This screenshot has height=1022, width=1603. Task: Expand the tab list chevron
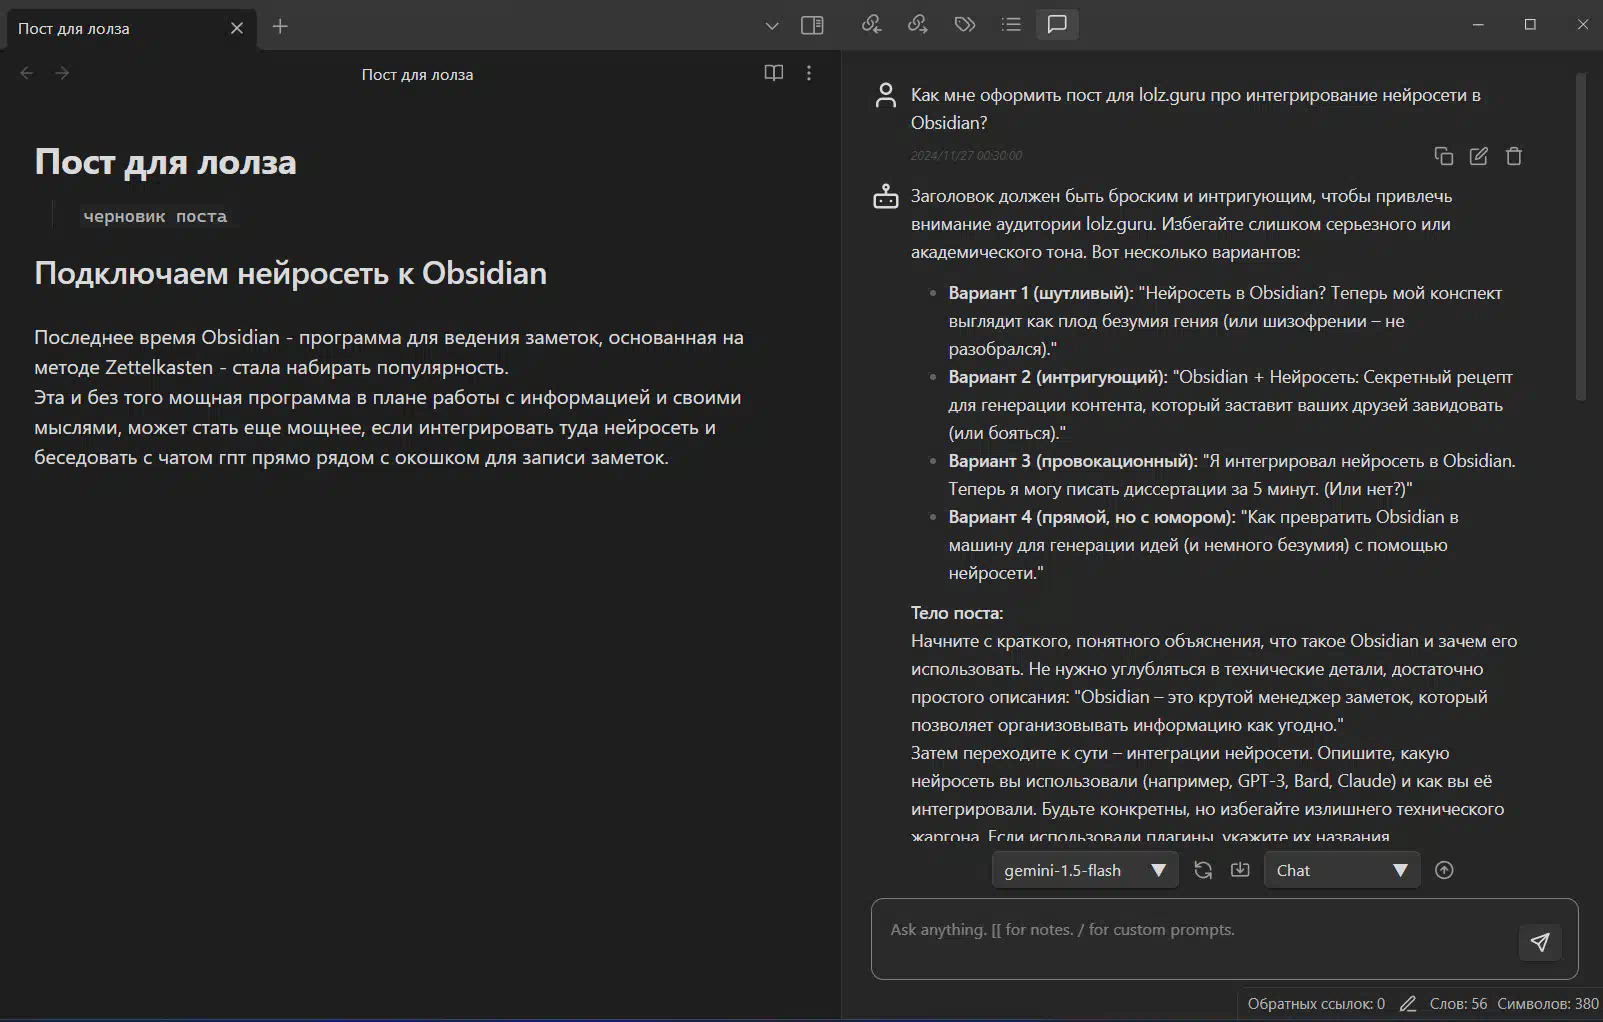pyautogui.click(x=771, y=26)
